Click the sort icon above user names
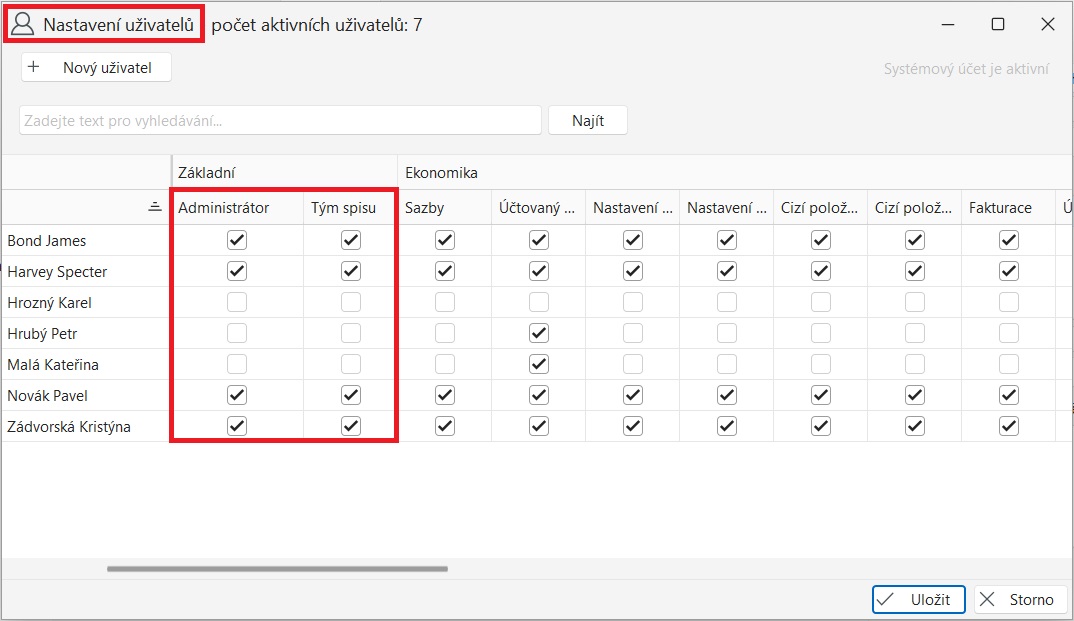 [154, 207]
